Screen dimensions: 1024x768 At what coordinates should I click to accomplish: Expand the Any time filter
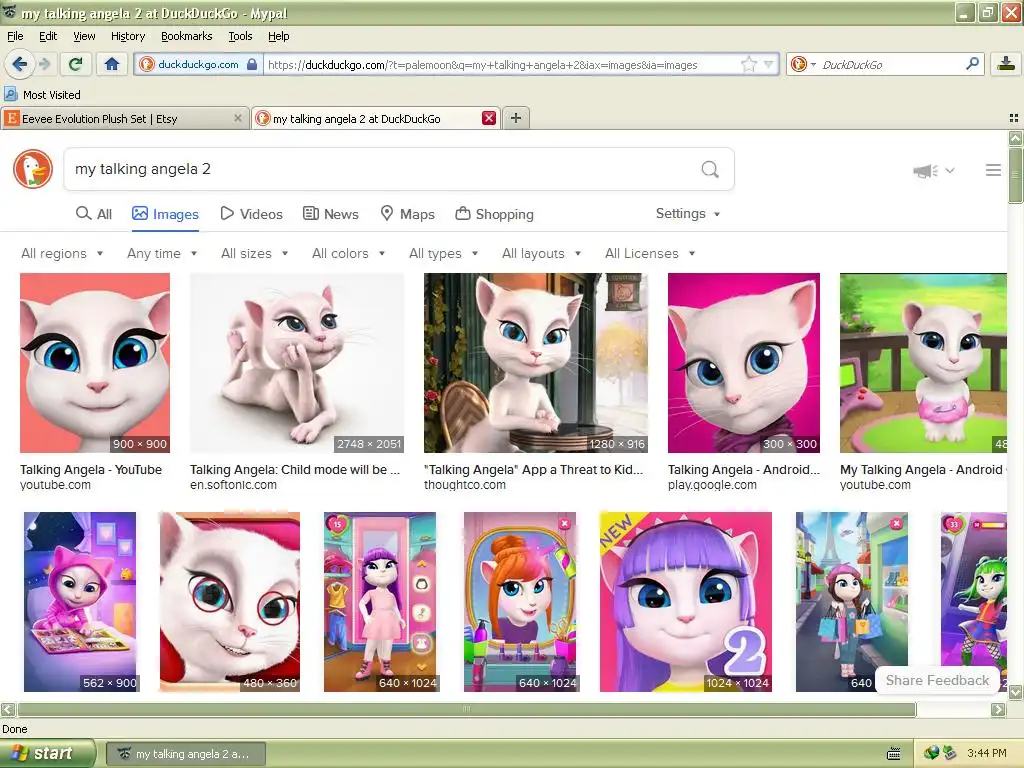[x=162, y=253]
